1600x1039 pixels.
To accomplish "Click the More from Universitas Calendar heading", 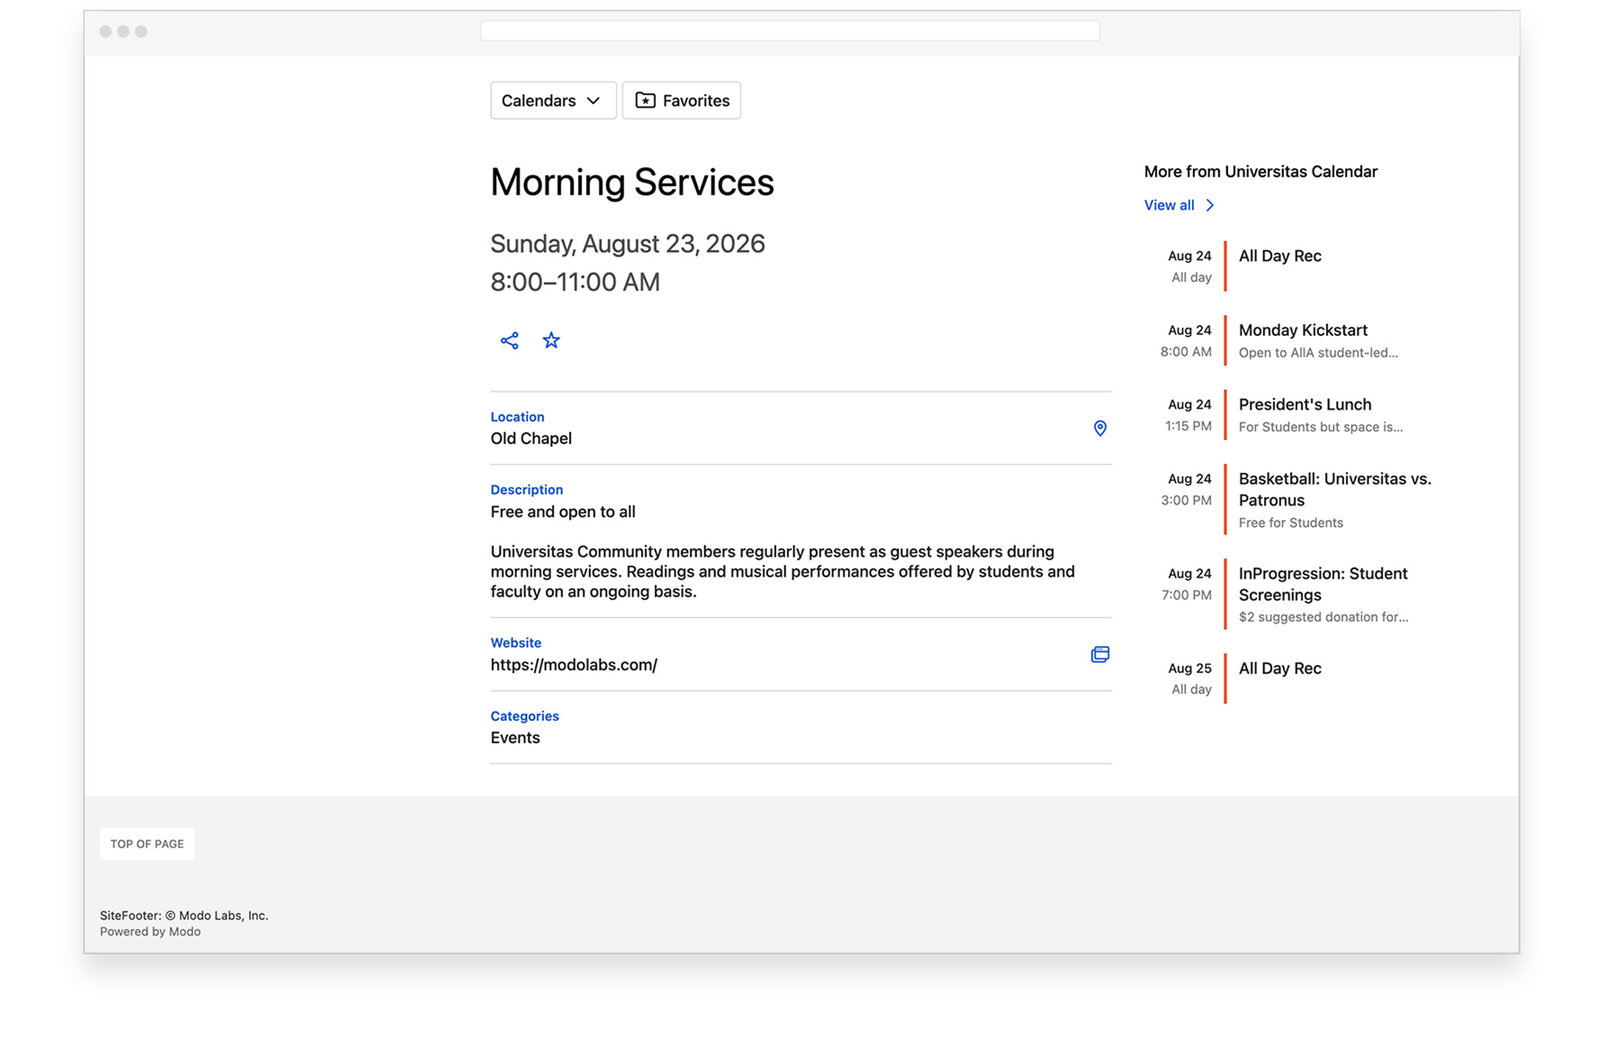I will [1261, 172].
